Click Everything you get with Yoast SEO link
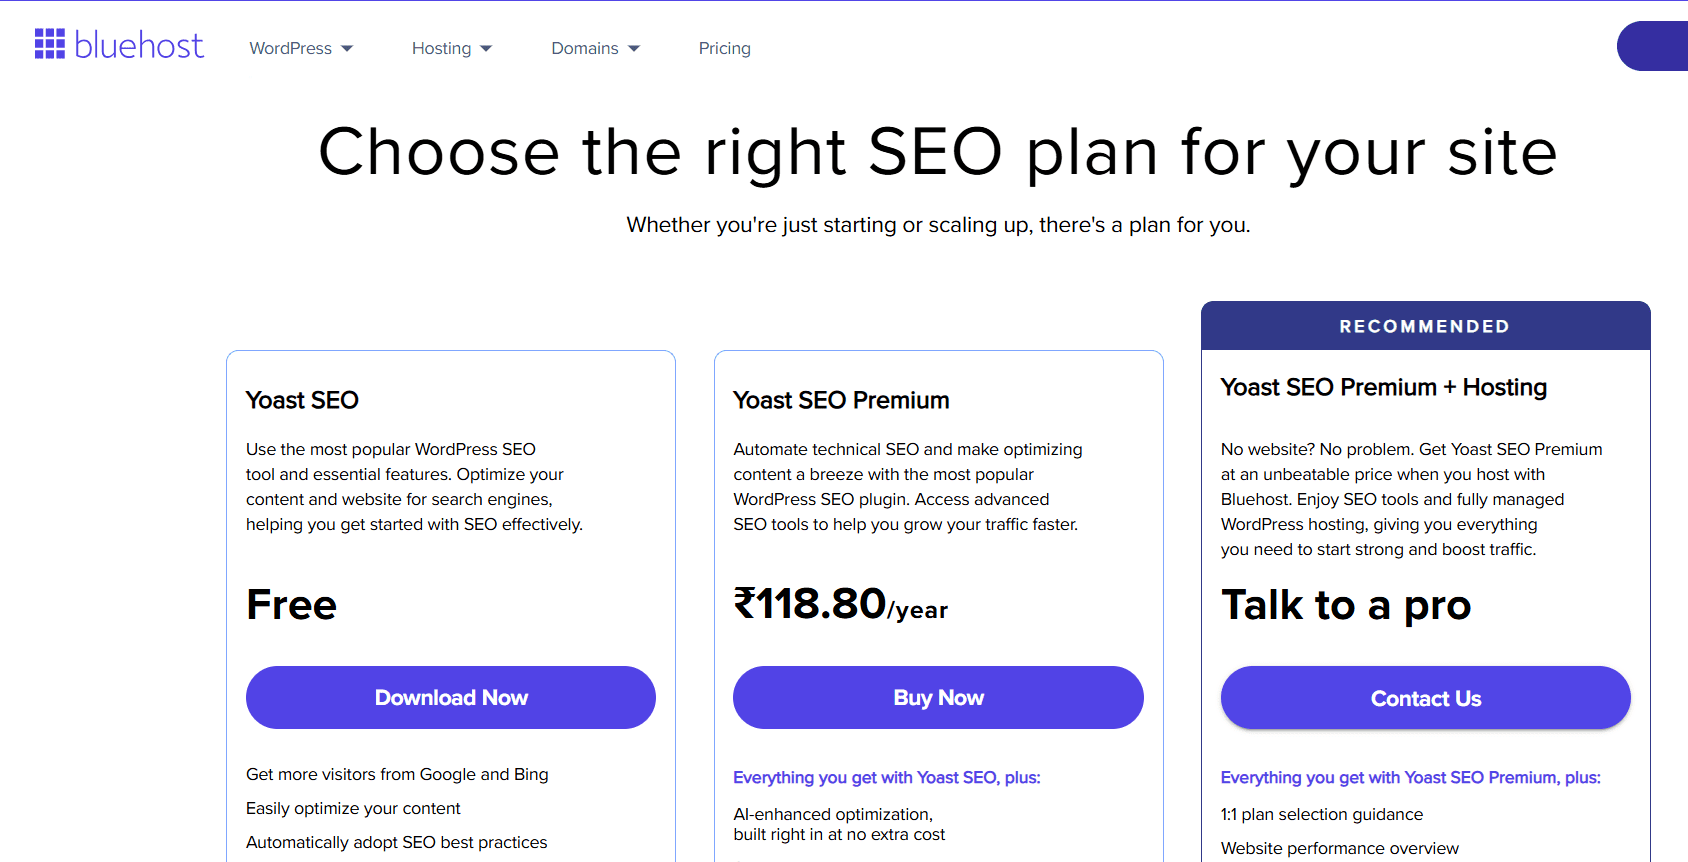Viewport: 1688px width, 862px height. point(887,777)
